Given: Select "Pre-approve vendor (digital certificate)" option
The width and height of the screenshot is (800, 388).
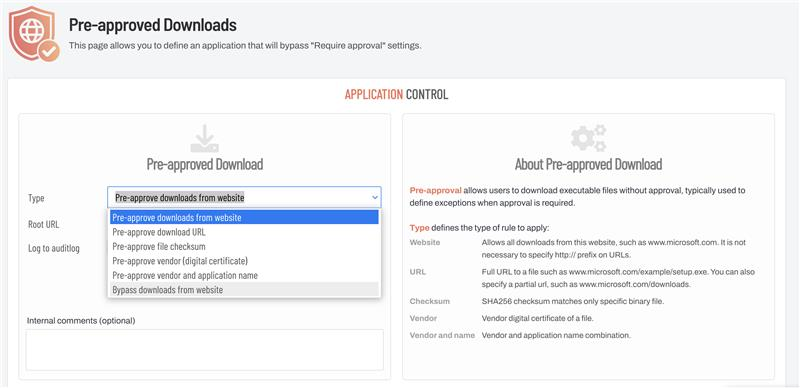Looking at the screenshot, I should [244, 261].
